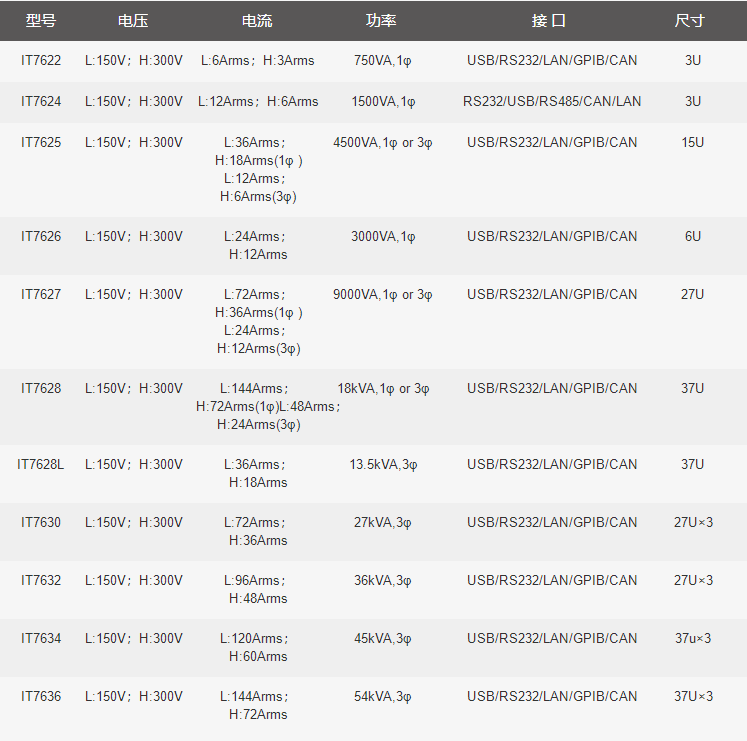Screen dimensions: 747x741
Task: Click the 功率 column header
Action: click(x=381, y=20)
